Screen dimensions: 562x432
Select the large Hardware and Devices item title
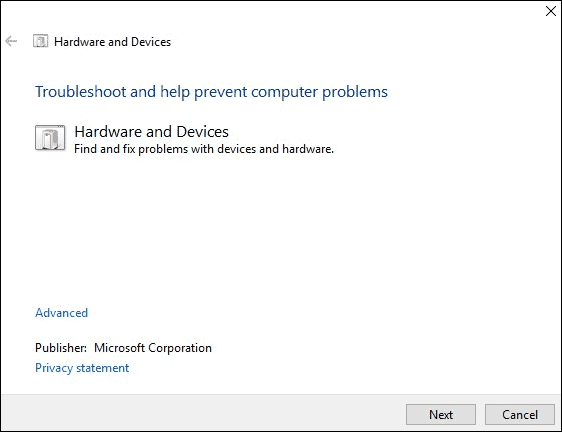pos(151,132)
